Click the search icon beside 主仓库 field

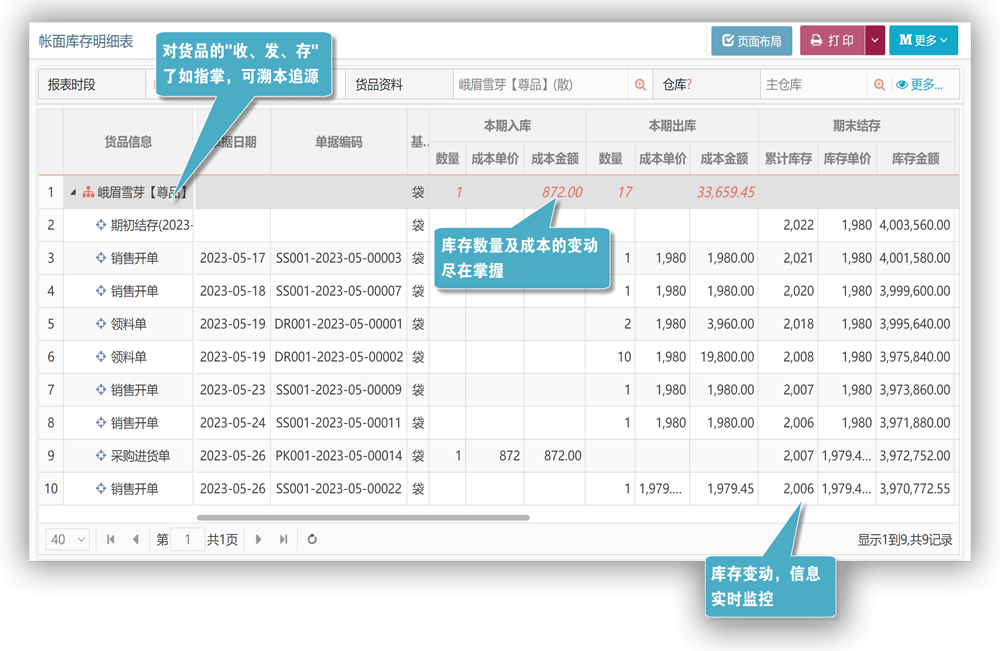click(x=879, y=85)
